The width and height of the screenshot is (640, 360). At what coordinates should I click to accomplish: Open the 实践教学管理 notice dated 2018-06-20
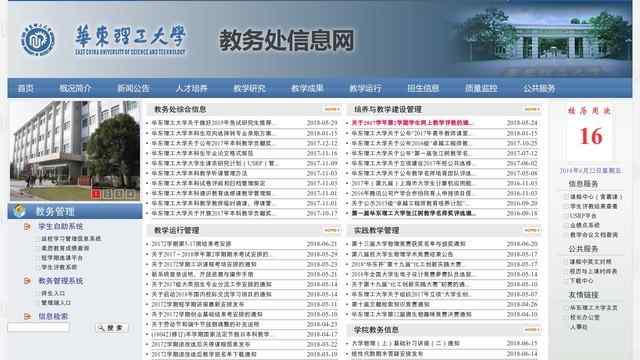[409, 244]
